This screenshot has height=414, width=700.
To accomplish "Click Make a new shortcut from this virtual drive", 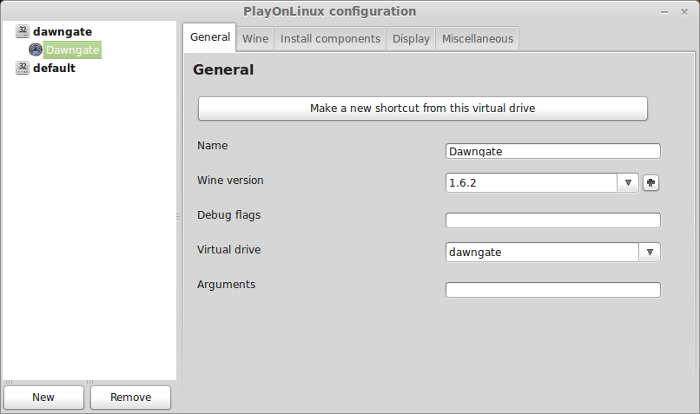I will click(423, 108).
